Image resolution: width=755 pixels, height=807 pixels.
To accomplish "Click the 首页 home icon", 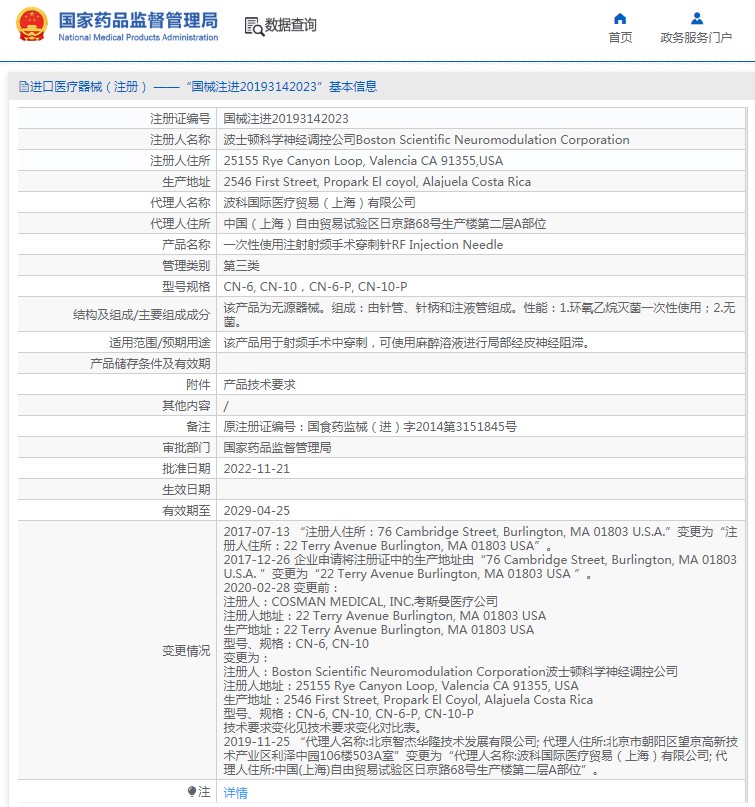I will tap(620, 19).
